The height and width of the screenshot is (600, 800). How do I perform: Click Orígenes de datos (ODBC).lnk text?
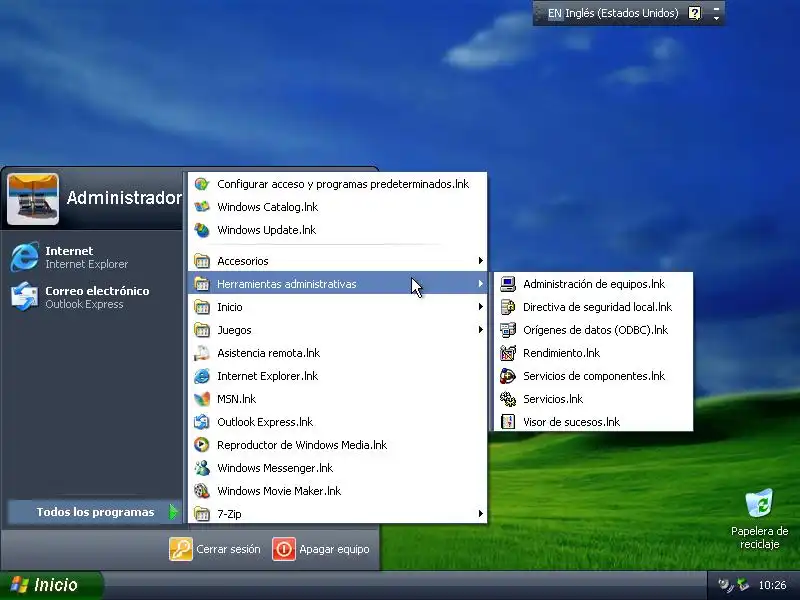point(595,330)
